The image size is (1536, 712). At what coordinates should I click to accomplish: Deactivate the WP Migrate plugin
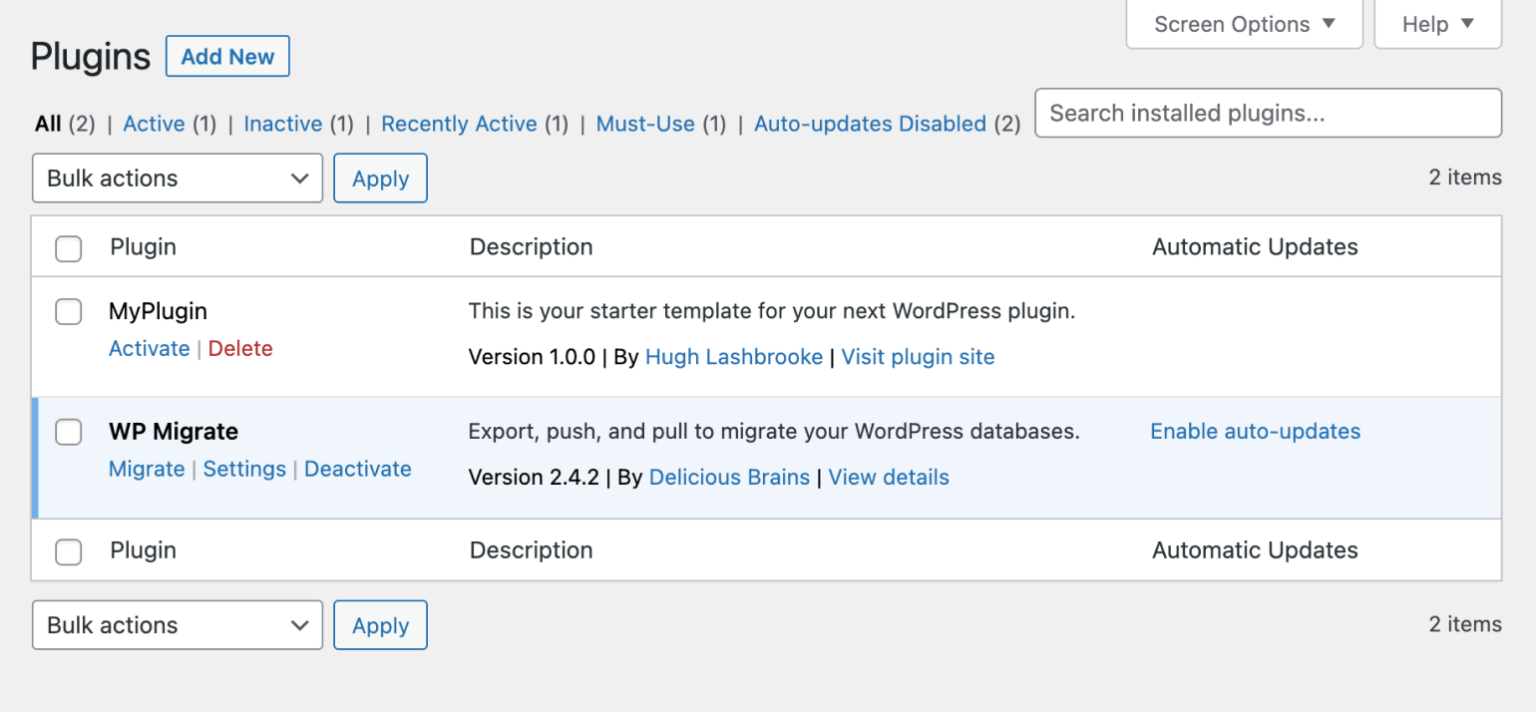[x=358, y=468]
